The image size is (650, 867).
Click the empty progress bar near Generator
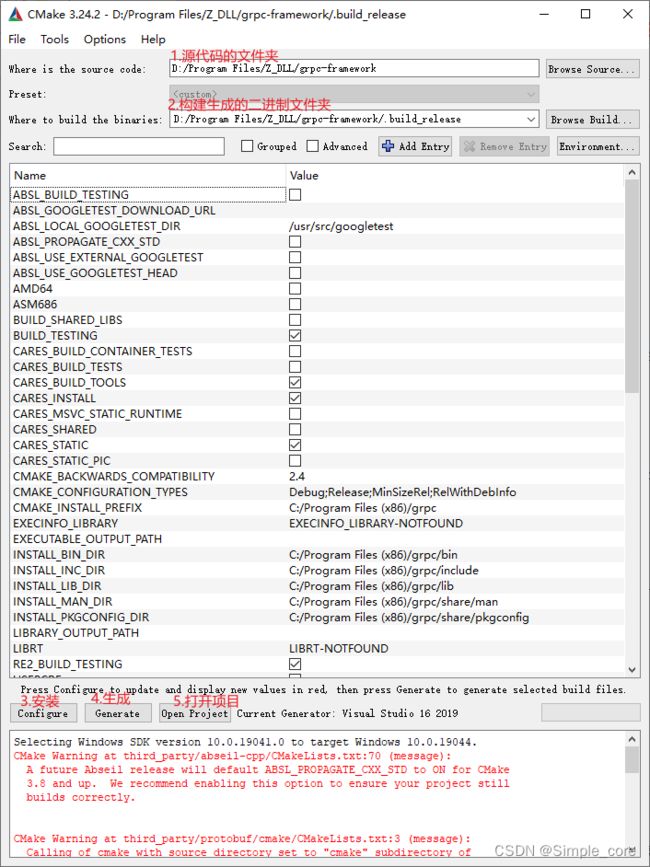click(x=591, y=713)
